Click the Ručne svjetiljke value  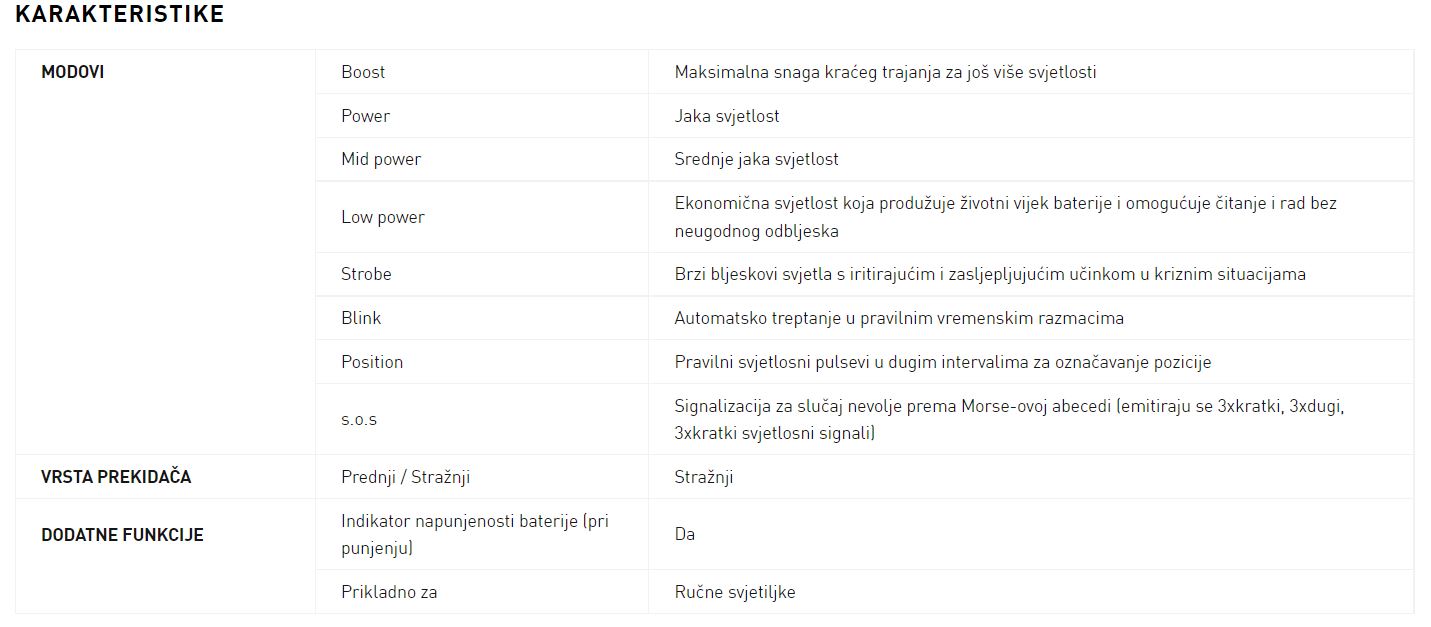[735, 592]
